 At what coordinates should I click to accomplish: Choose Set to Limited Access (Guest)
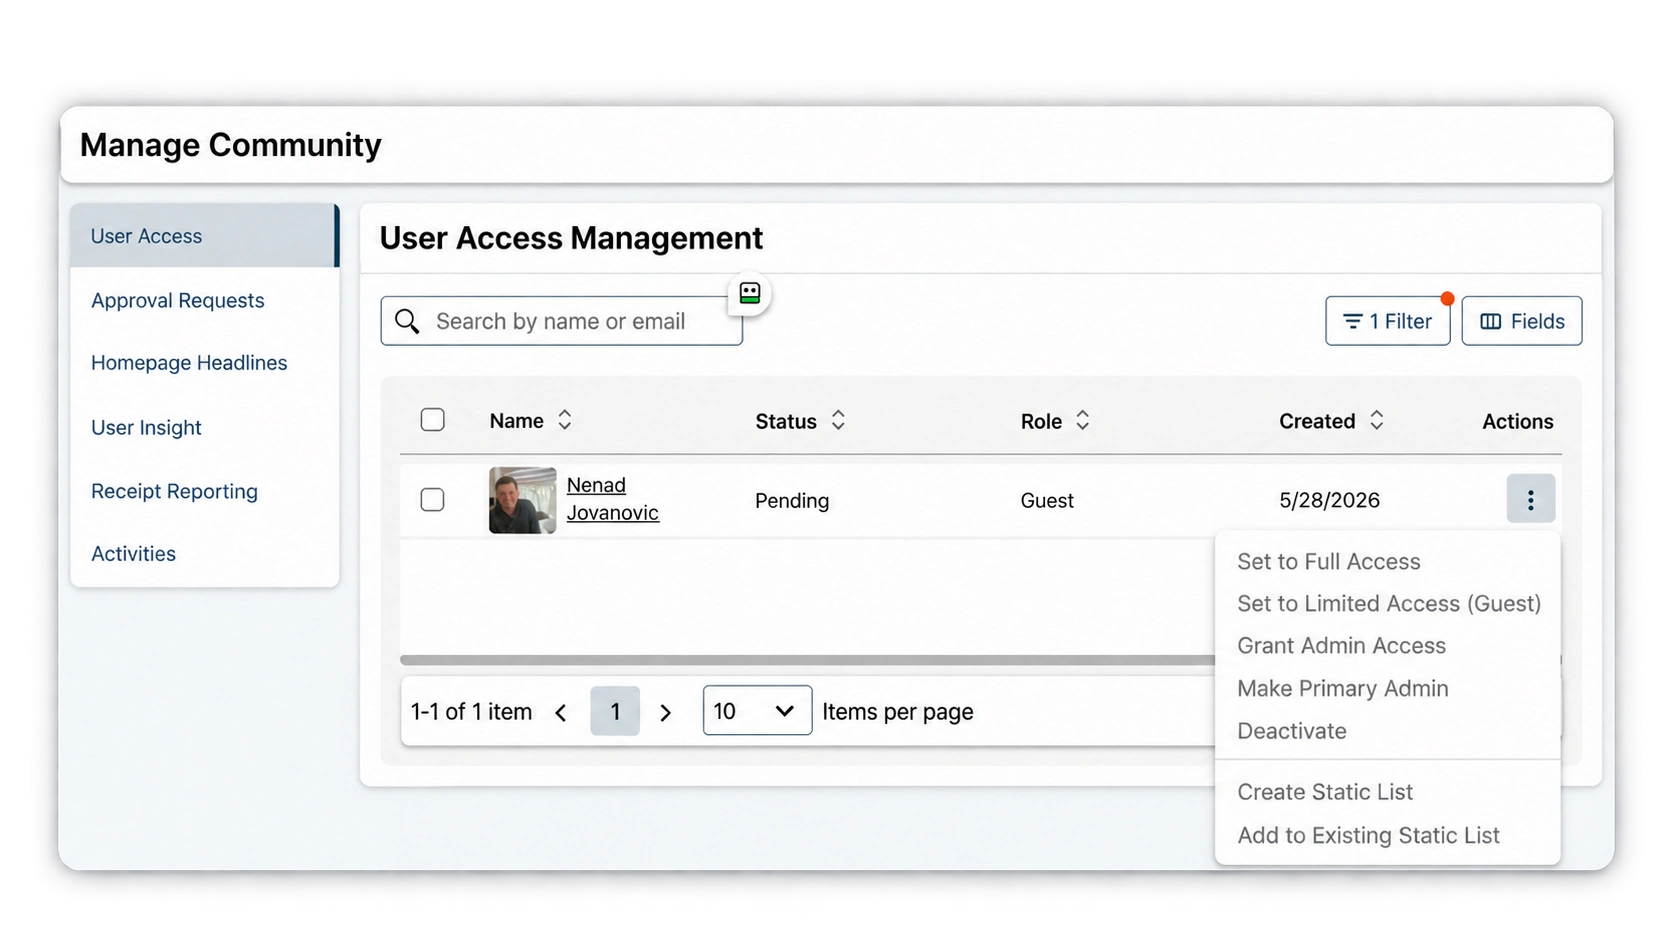click(1389, 603)
